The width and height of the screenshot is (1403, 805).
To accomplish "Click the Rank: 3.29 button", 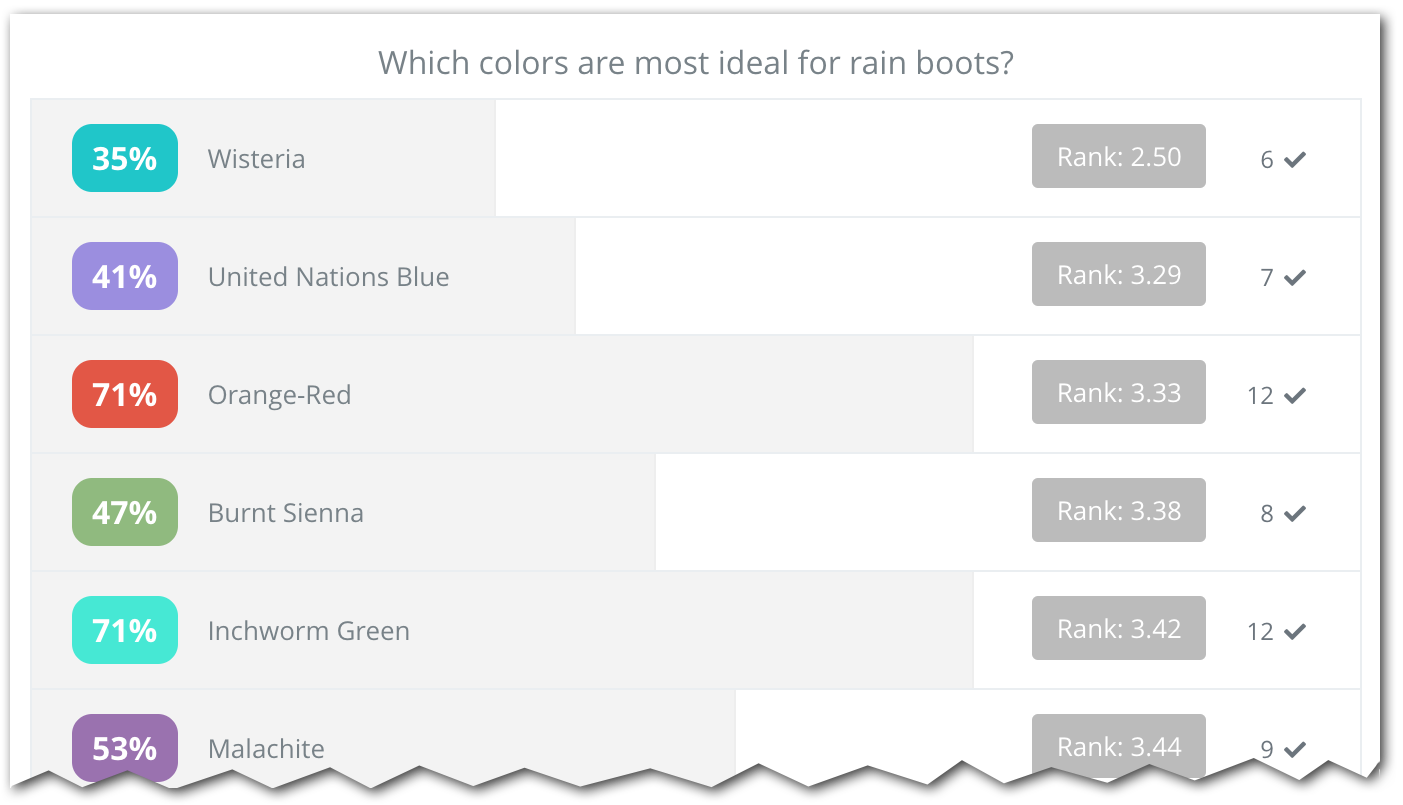I will tap(1118, 274).
